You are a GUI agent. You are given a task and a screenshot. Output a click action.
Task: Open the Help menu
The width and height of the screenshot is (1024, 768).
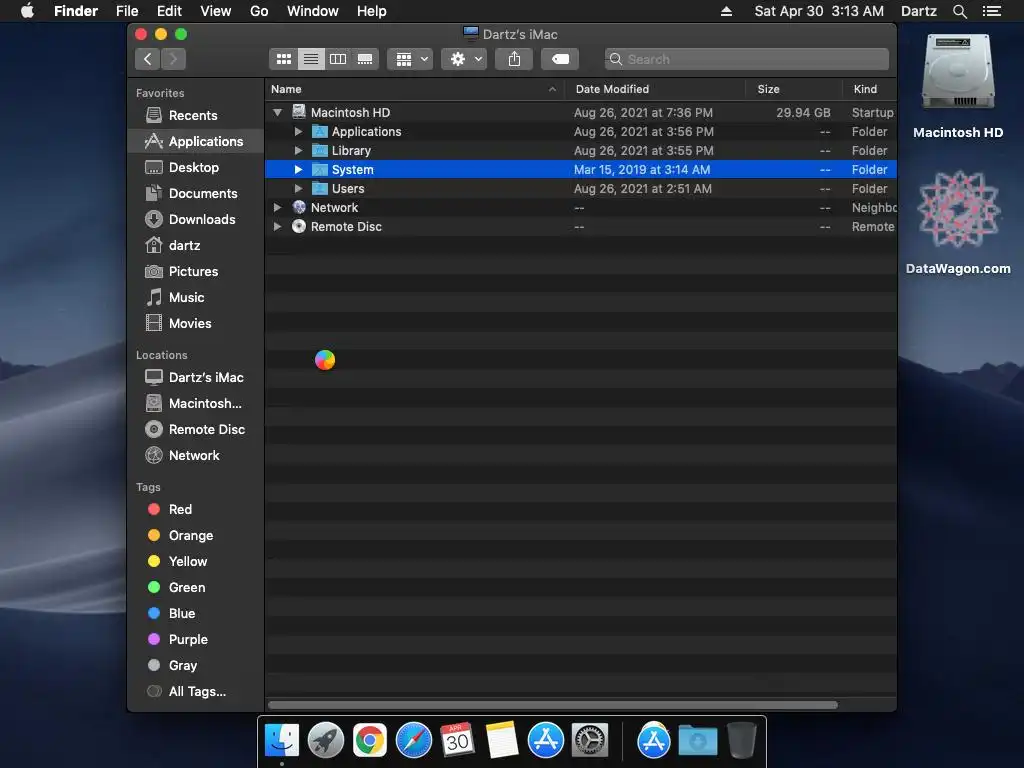pos(372,11)
